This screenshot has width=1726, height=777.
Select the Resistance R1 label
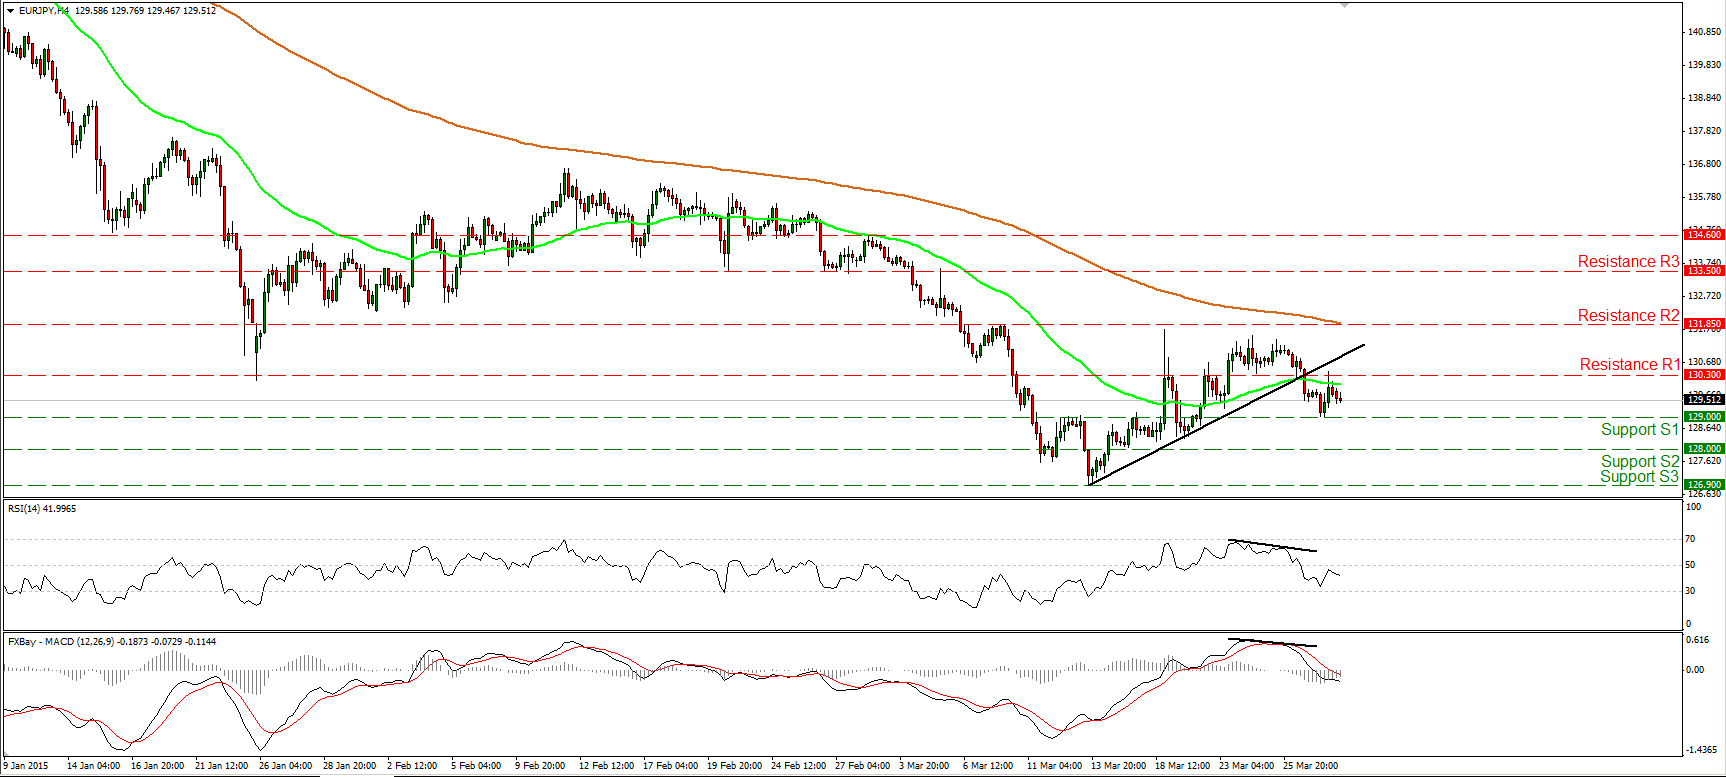coord(1630,365)
